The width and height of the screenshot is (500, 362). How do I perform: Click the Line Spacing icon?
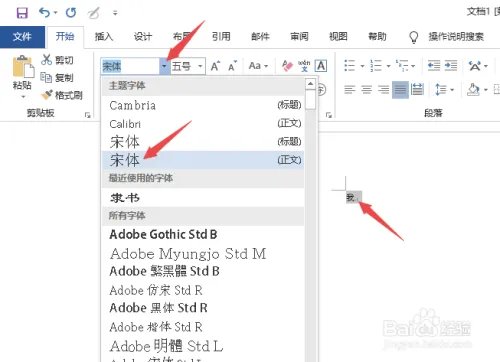[x=441, y=89]
